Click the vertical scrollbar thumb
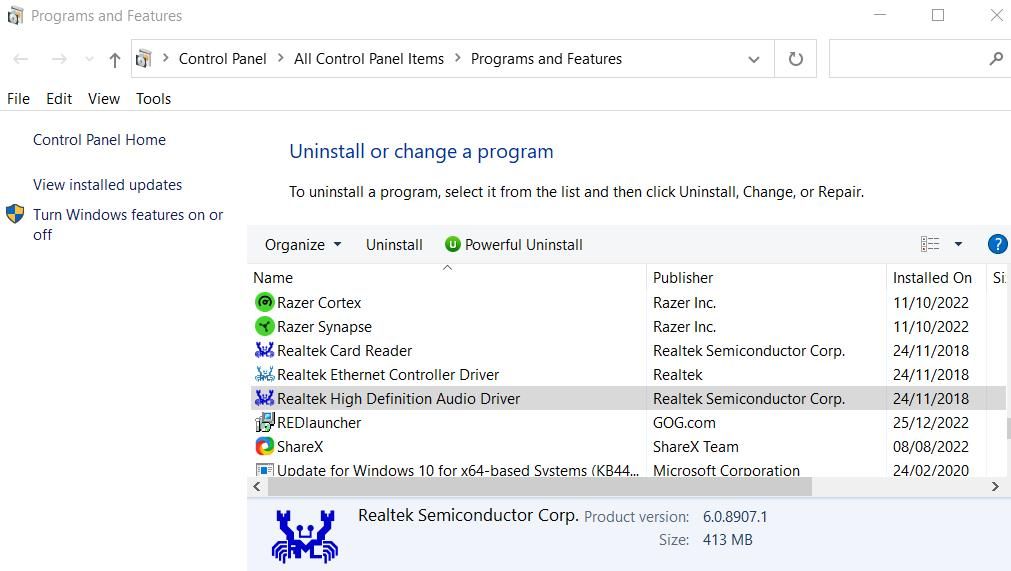This screenshot has width=1011, height=571. pyautogui.click(x=1008, y=428)
